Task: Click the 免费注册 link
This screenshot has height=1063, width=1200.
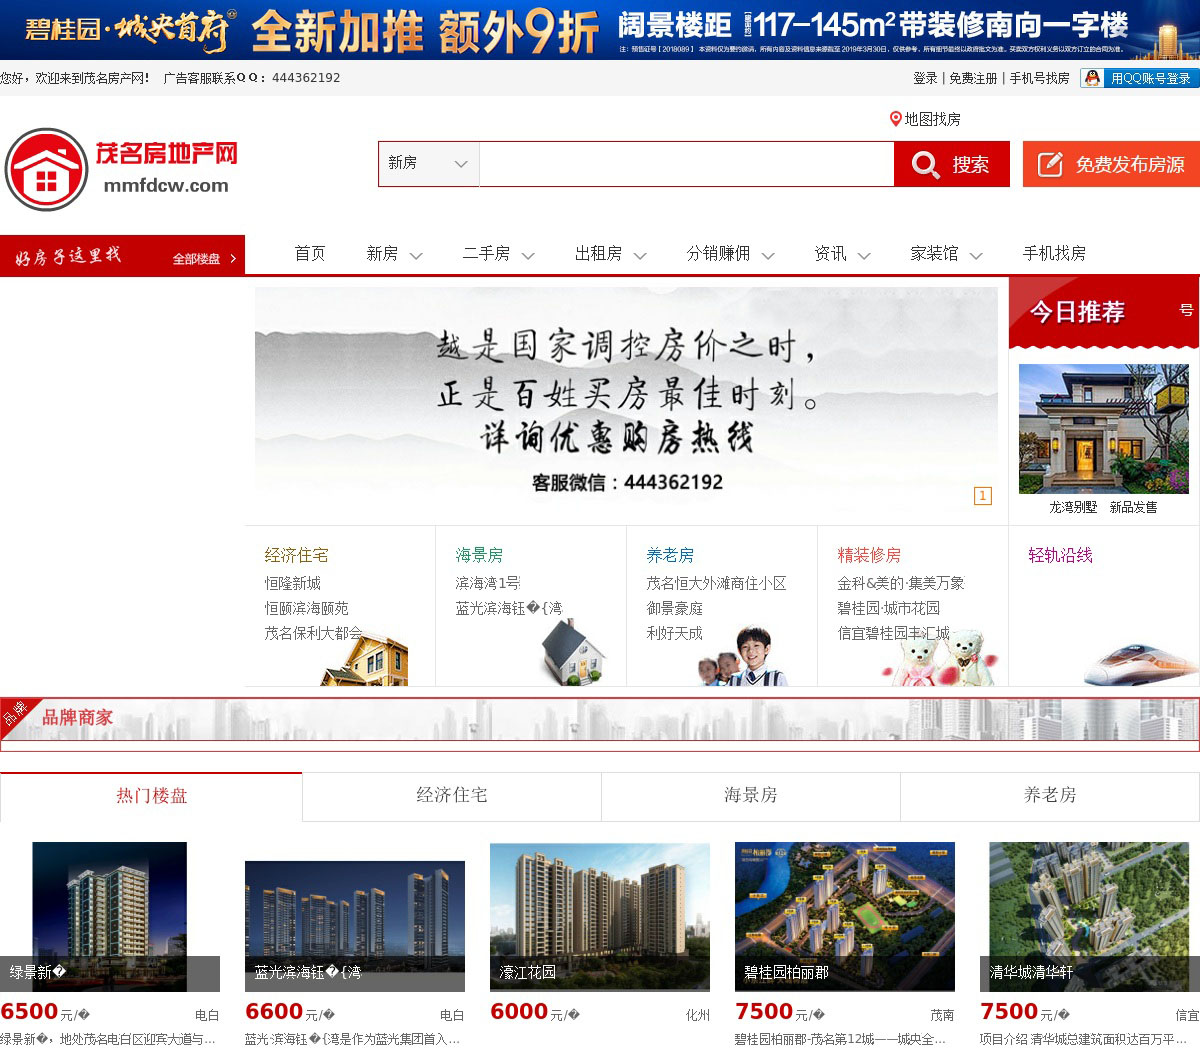Action: [x=973, y=78]
